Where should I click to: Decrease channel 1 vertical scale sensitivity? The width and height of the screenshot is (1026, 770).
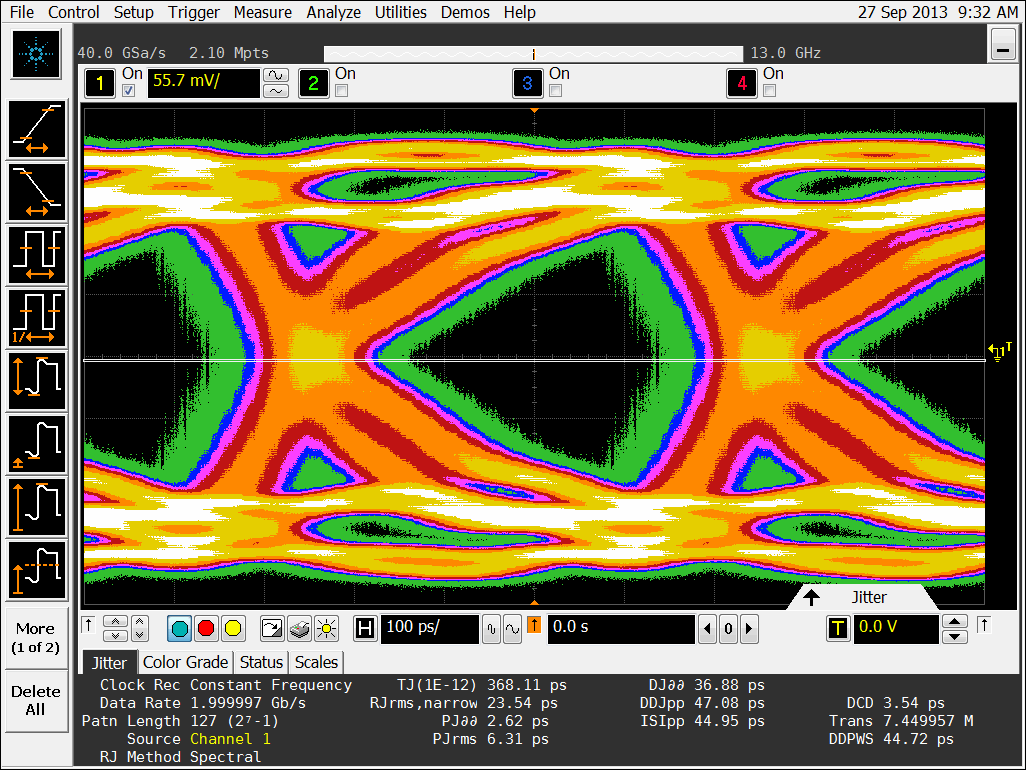point(275,91)
